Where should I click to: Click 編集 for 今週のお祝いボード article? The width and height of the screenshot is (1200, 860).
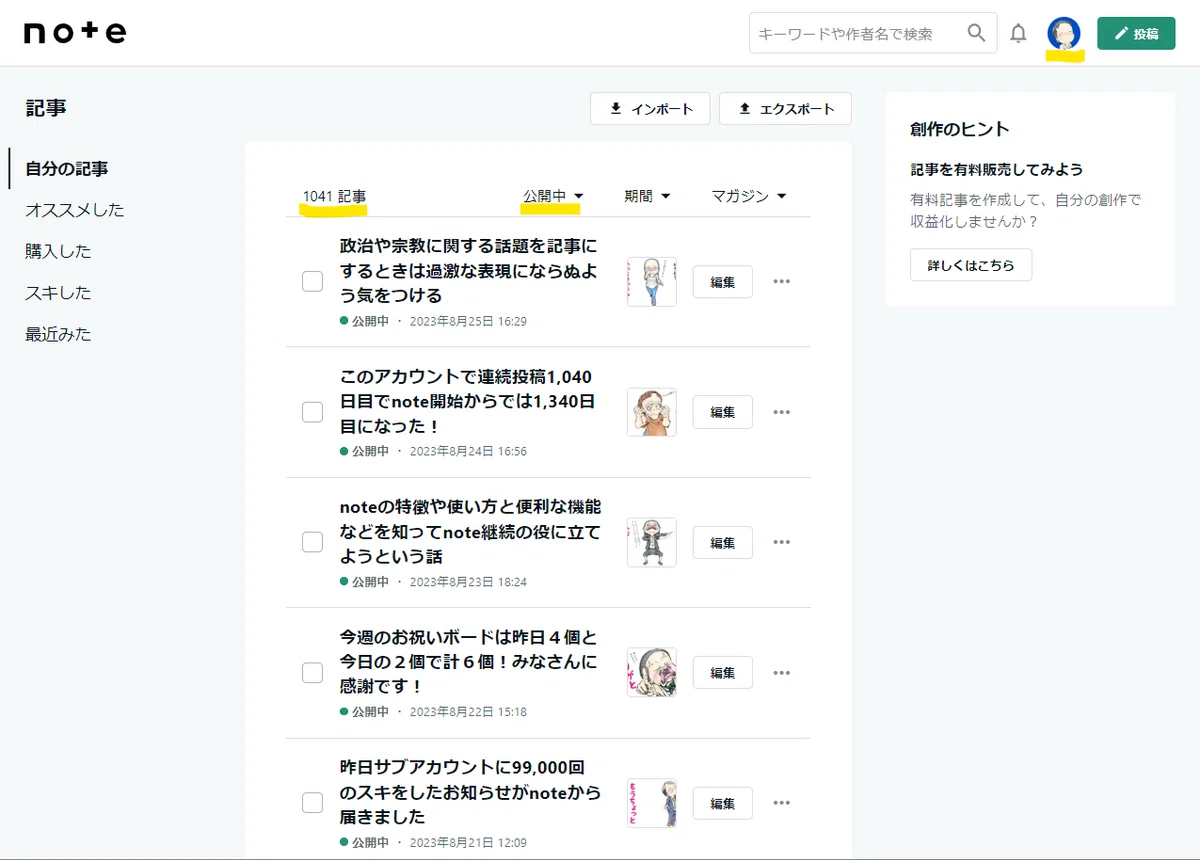click(723, 673)
